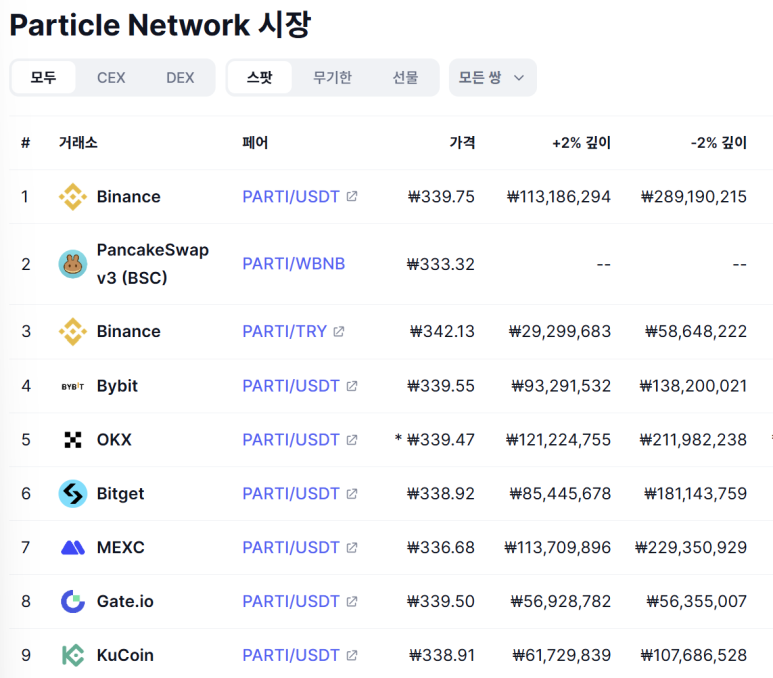Viewport: 773px width, 678px height.
Task: Click the depth value ₩289,190,215
Action: [694, 197]
